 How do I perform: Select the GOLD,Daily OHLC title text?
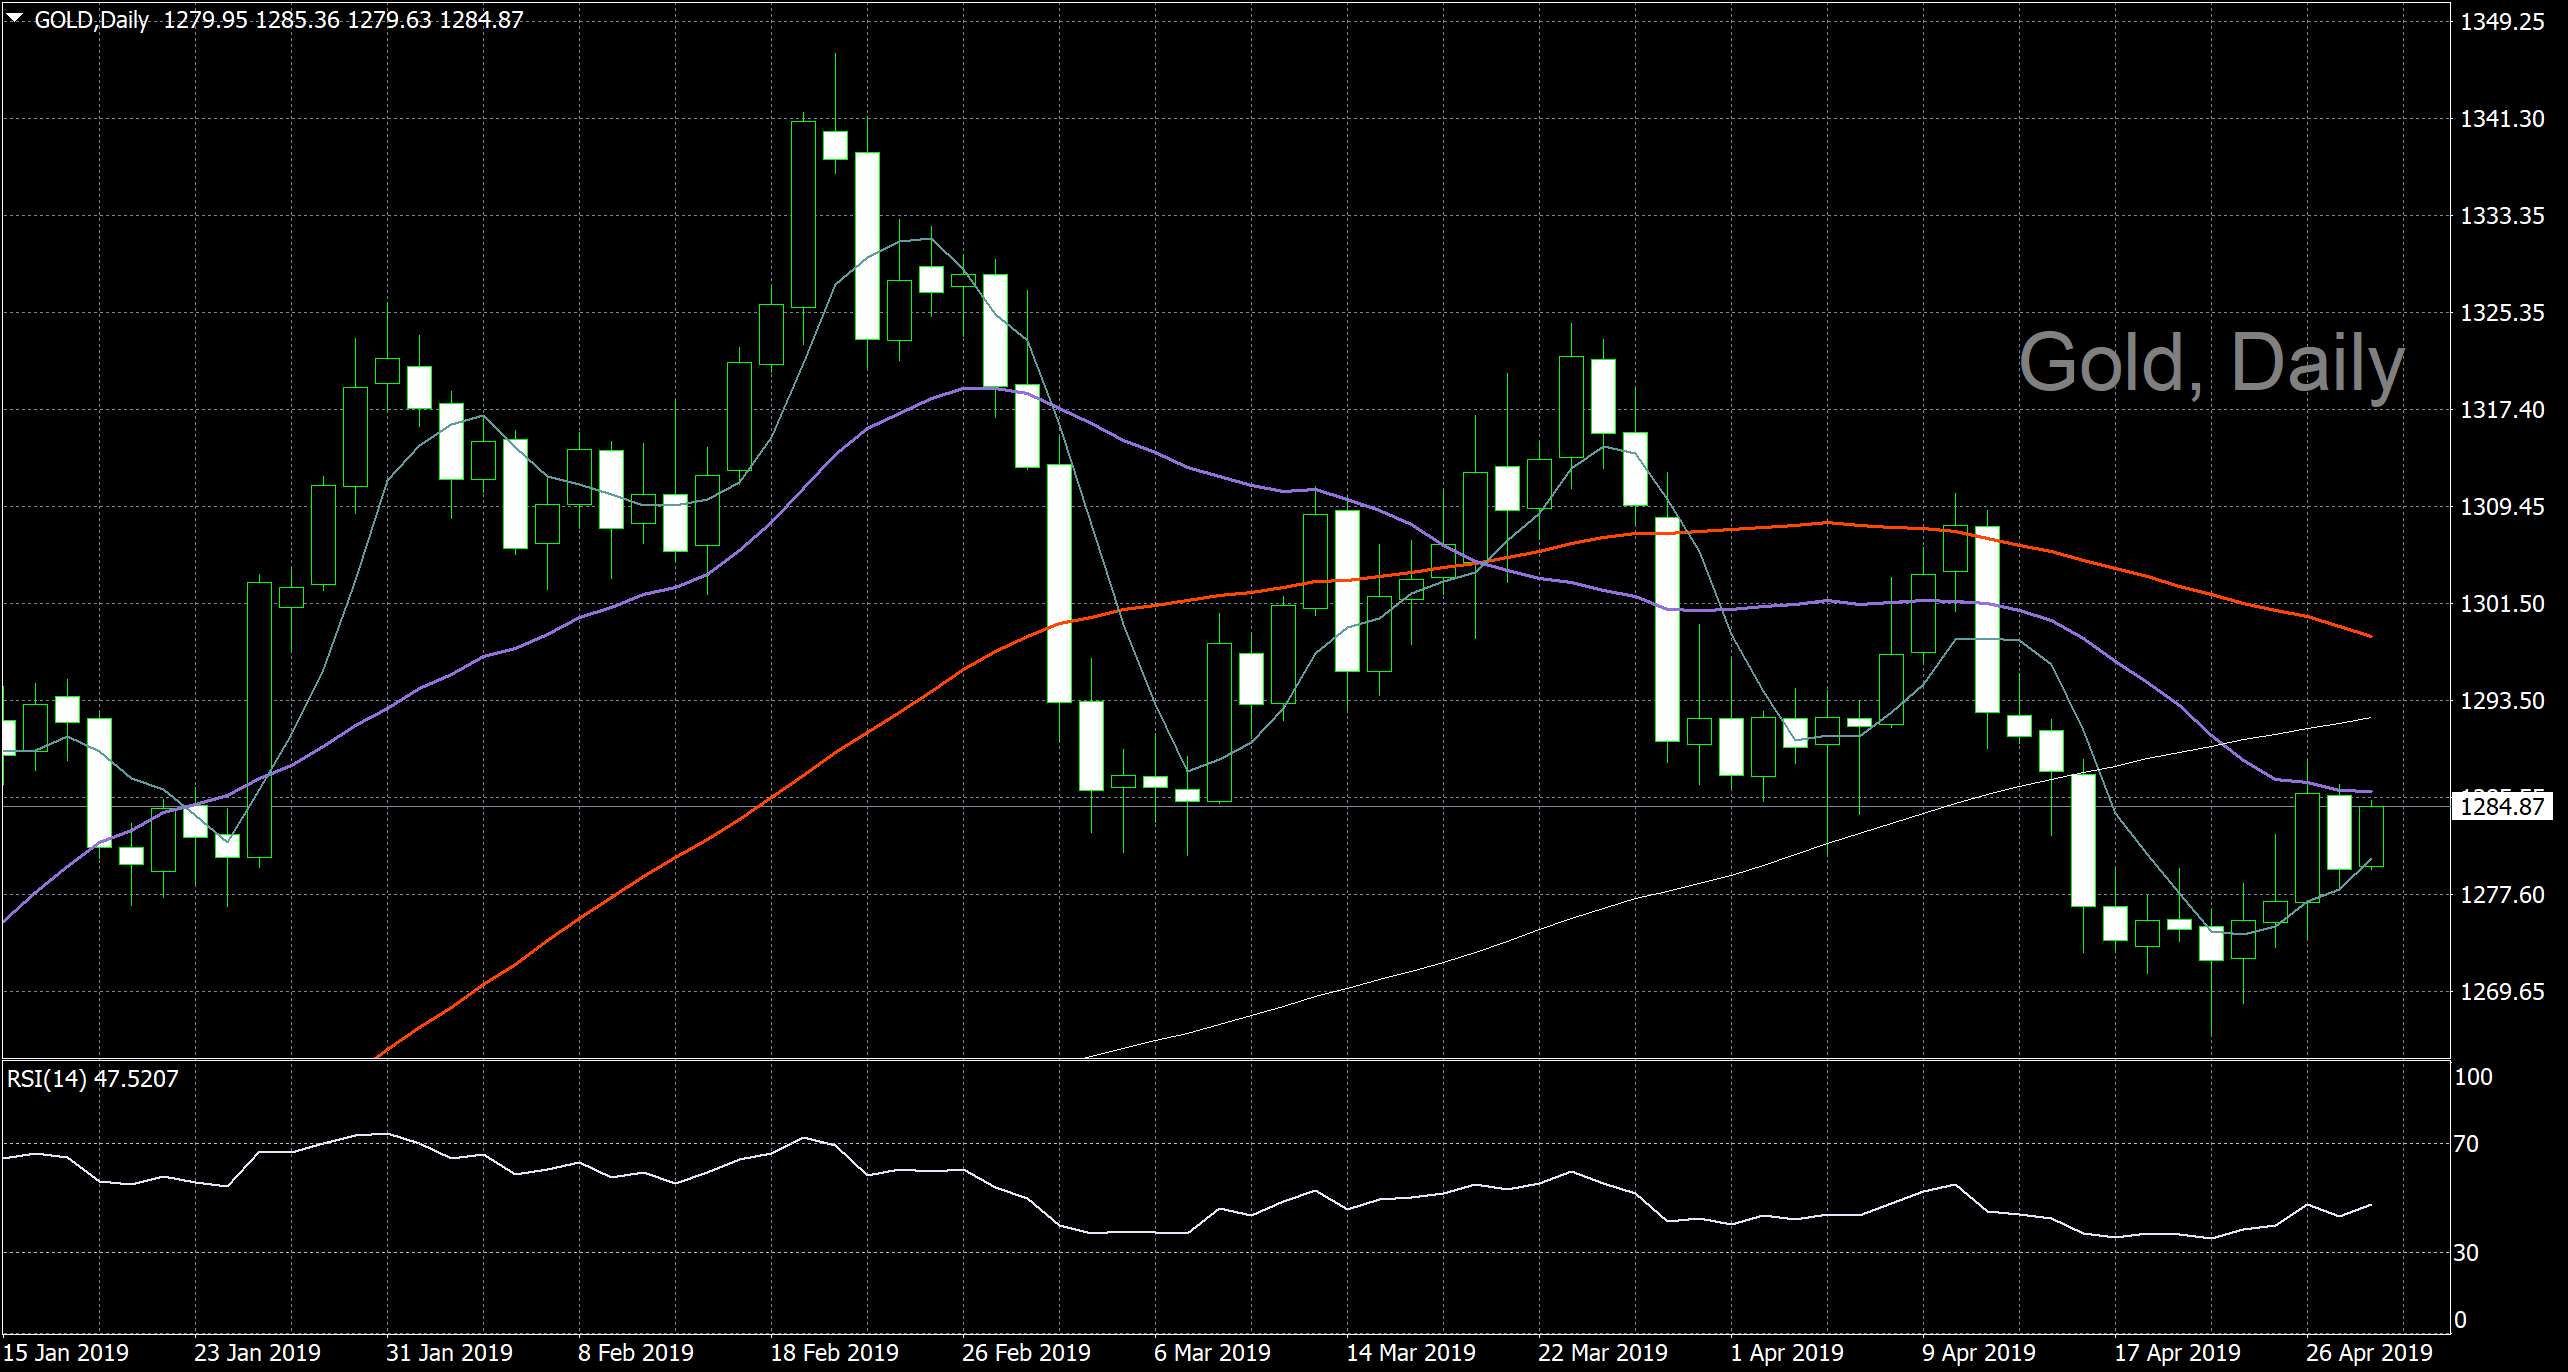coord(279,20)
